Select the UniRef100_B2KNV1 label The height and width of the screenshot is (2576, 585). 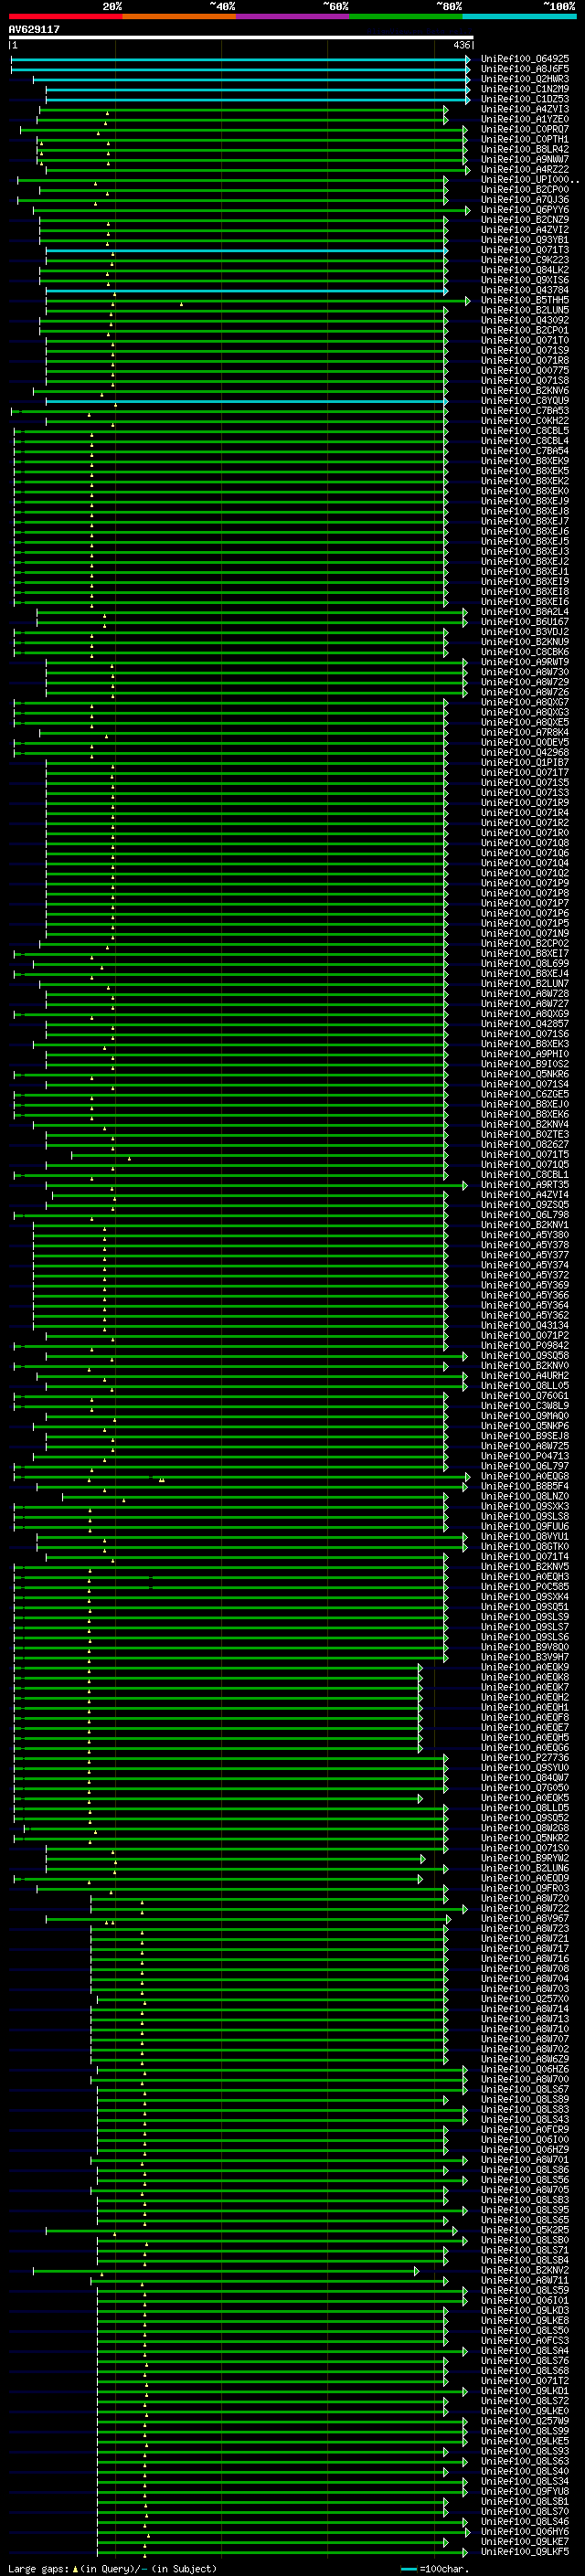point(525,1224)
